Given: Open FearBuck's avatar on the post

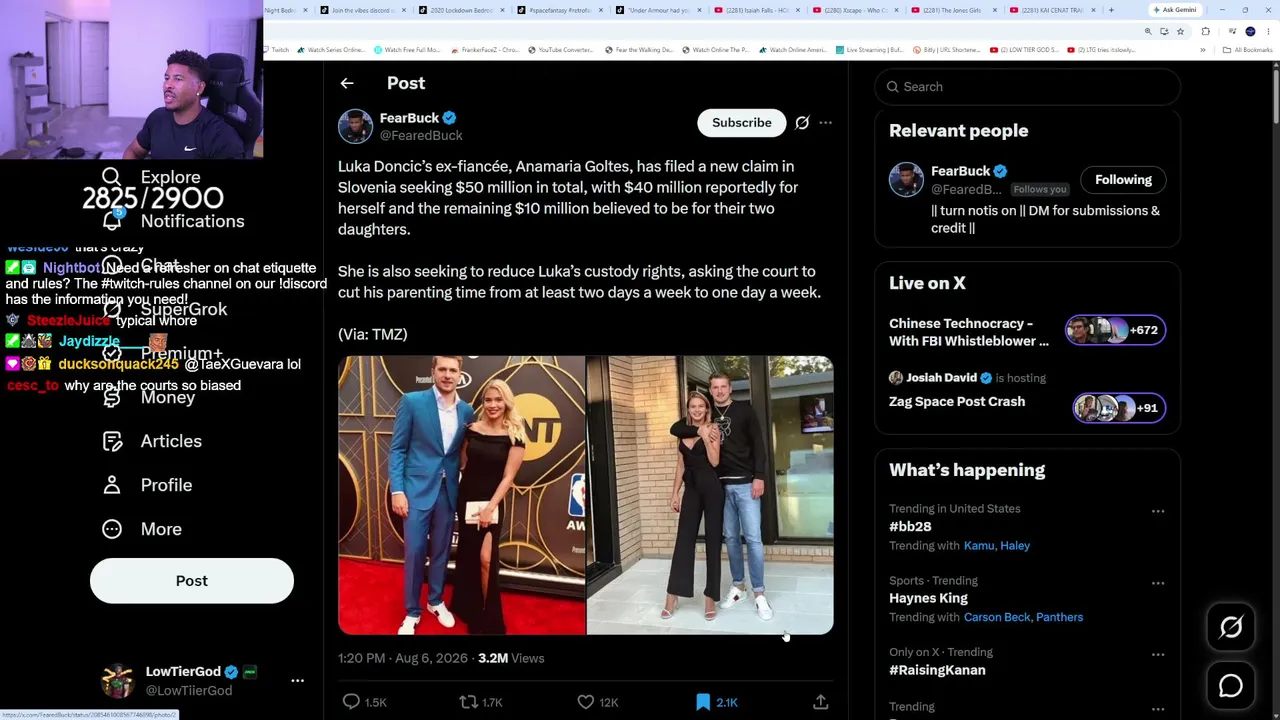Looking at the screenshot, I should 355,126.
